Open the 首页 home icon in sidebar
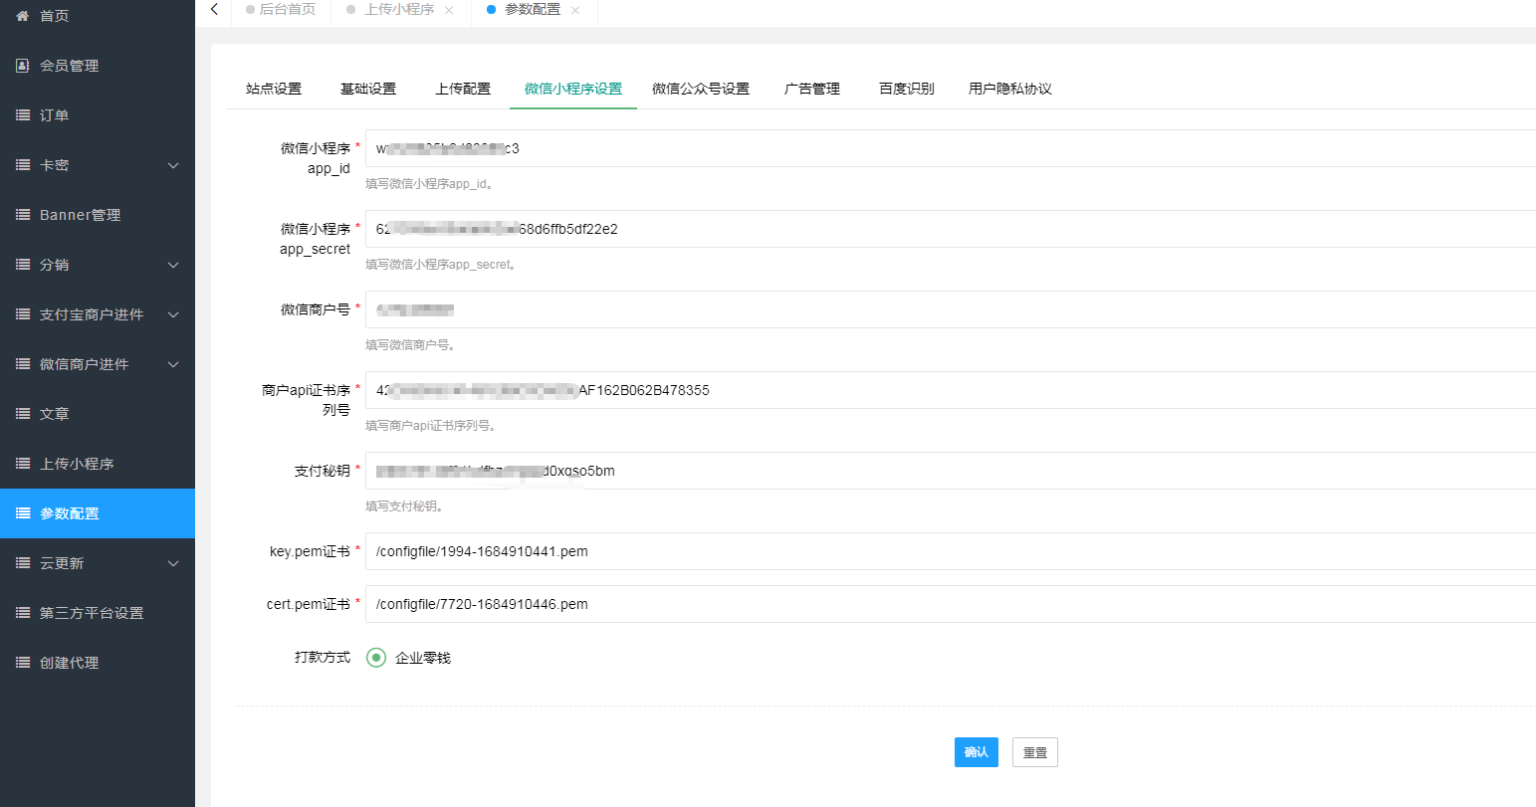Viewport: 1536px width, 807px height. (22, 16)
